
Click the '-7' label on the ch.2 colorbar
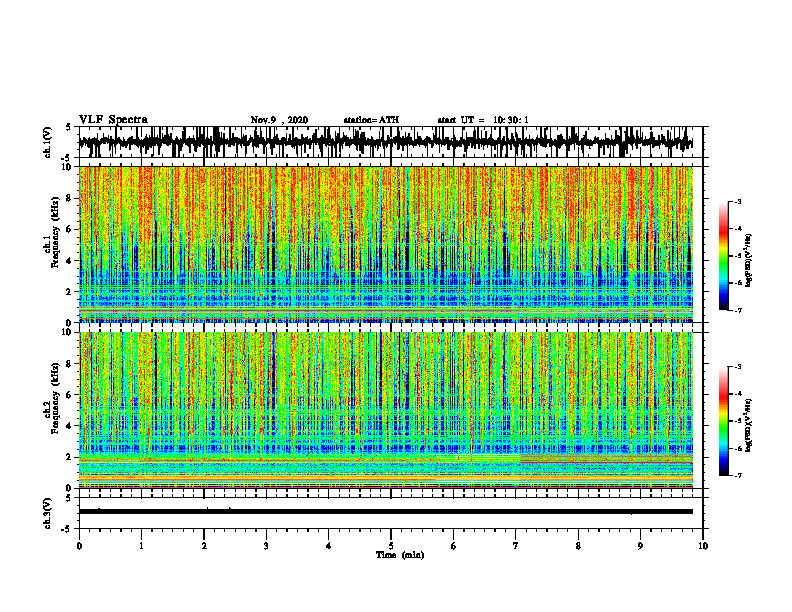pyautogui.click(x=738, y=476)
